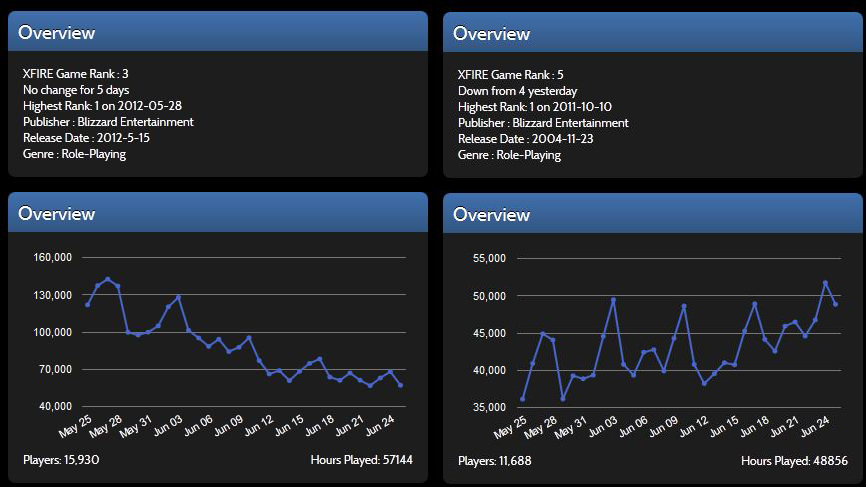Click the 'Hours Played: 48856' label
Viewport: 866px width, 487px height.
click(x=795, y=461)
